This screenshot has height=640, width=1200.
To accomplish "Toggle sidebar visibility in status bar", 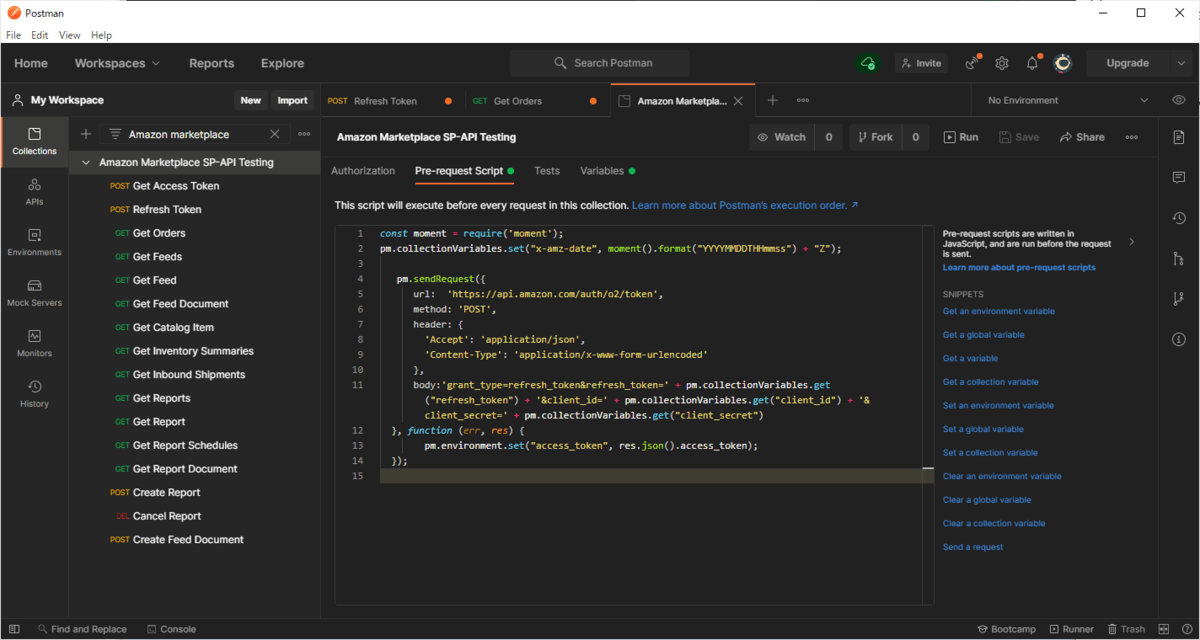I will [x=14, y=629].
